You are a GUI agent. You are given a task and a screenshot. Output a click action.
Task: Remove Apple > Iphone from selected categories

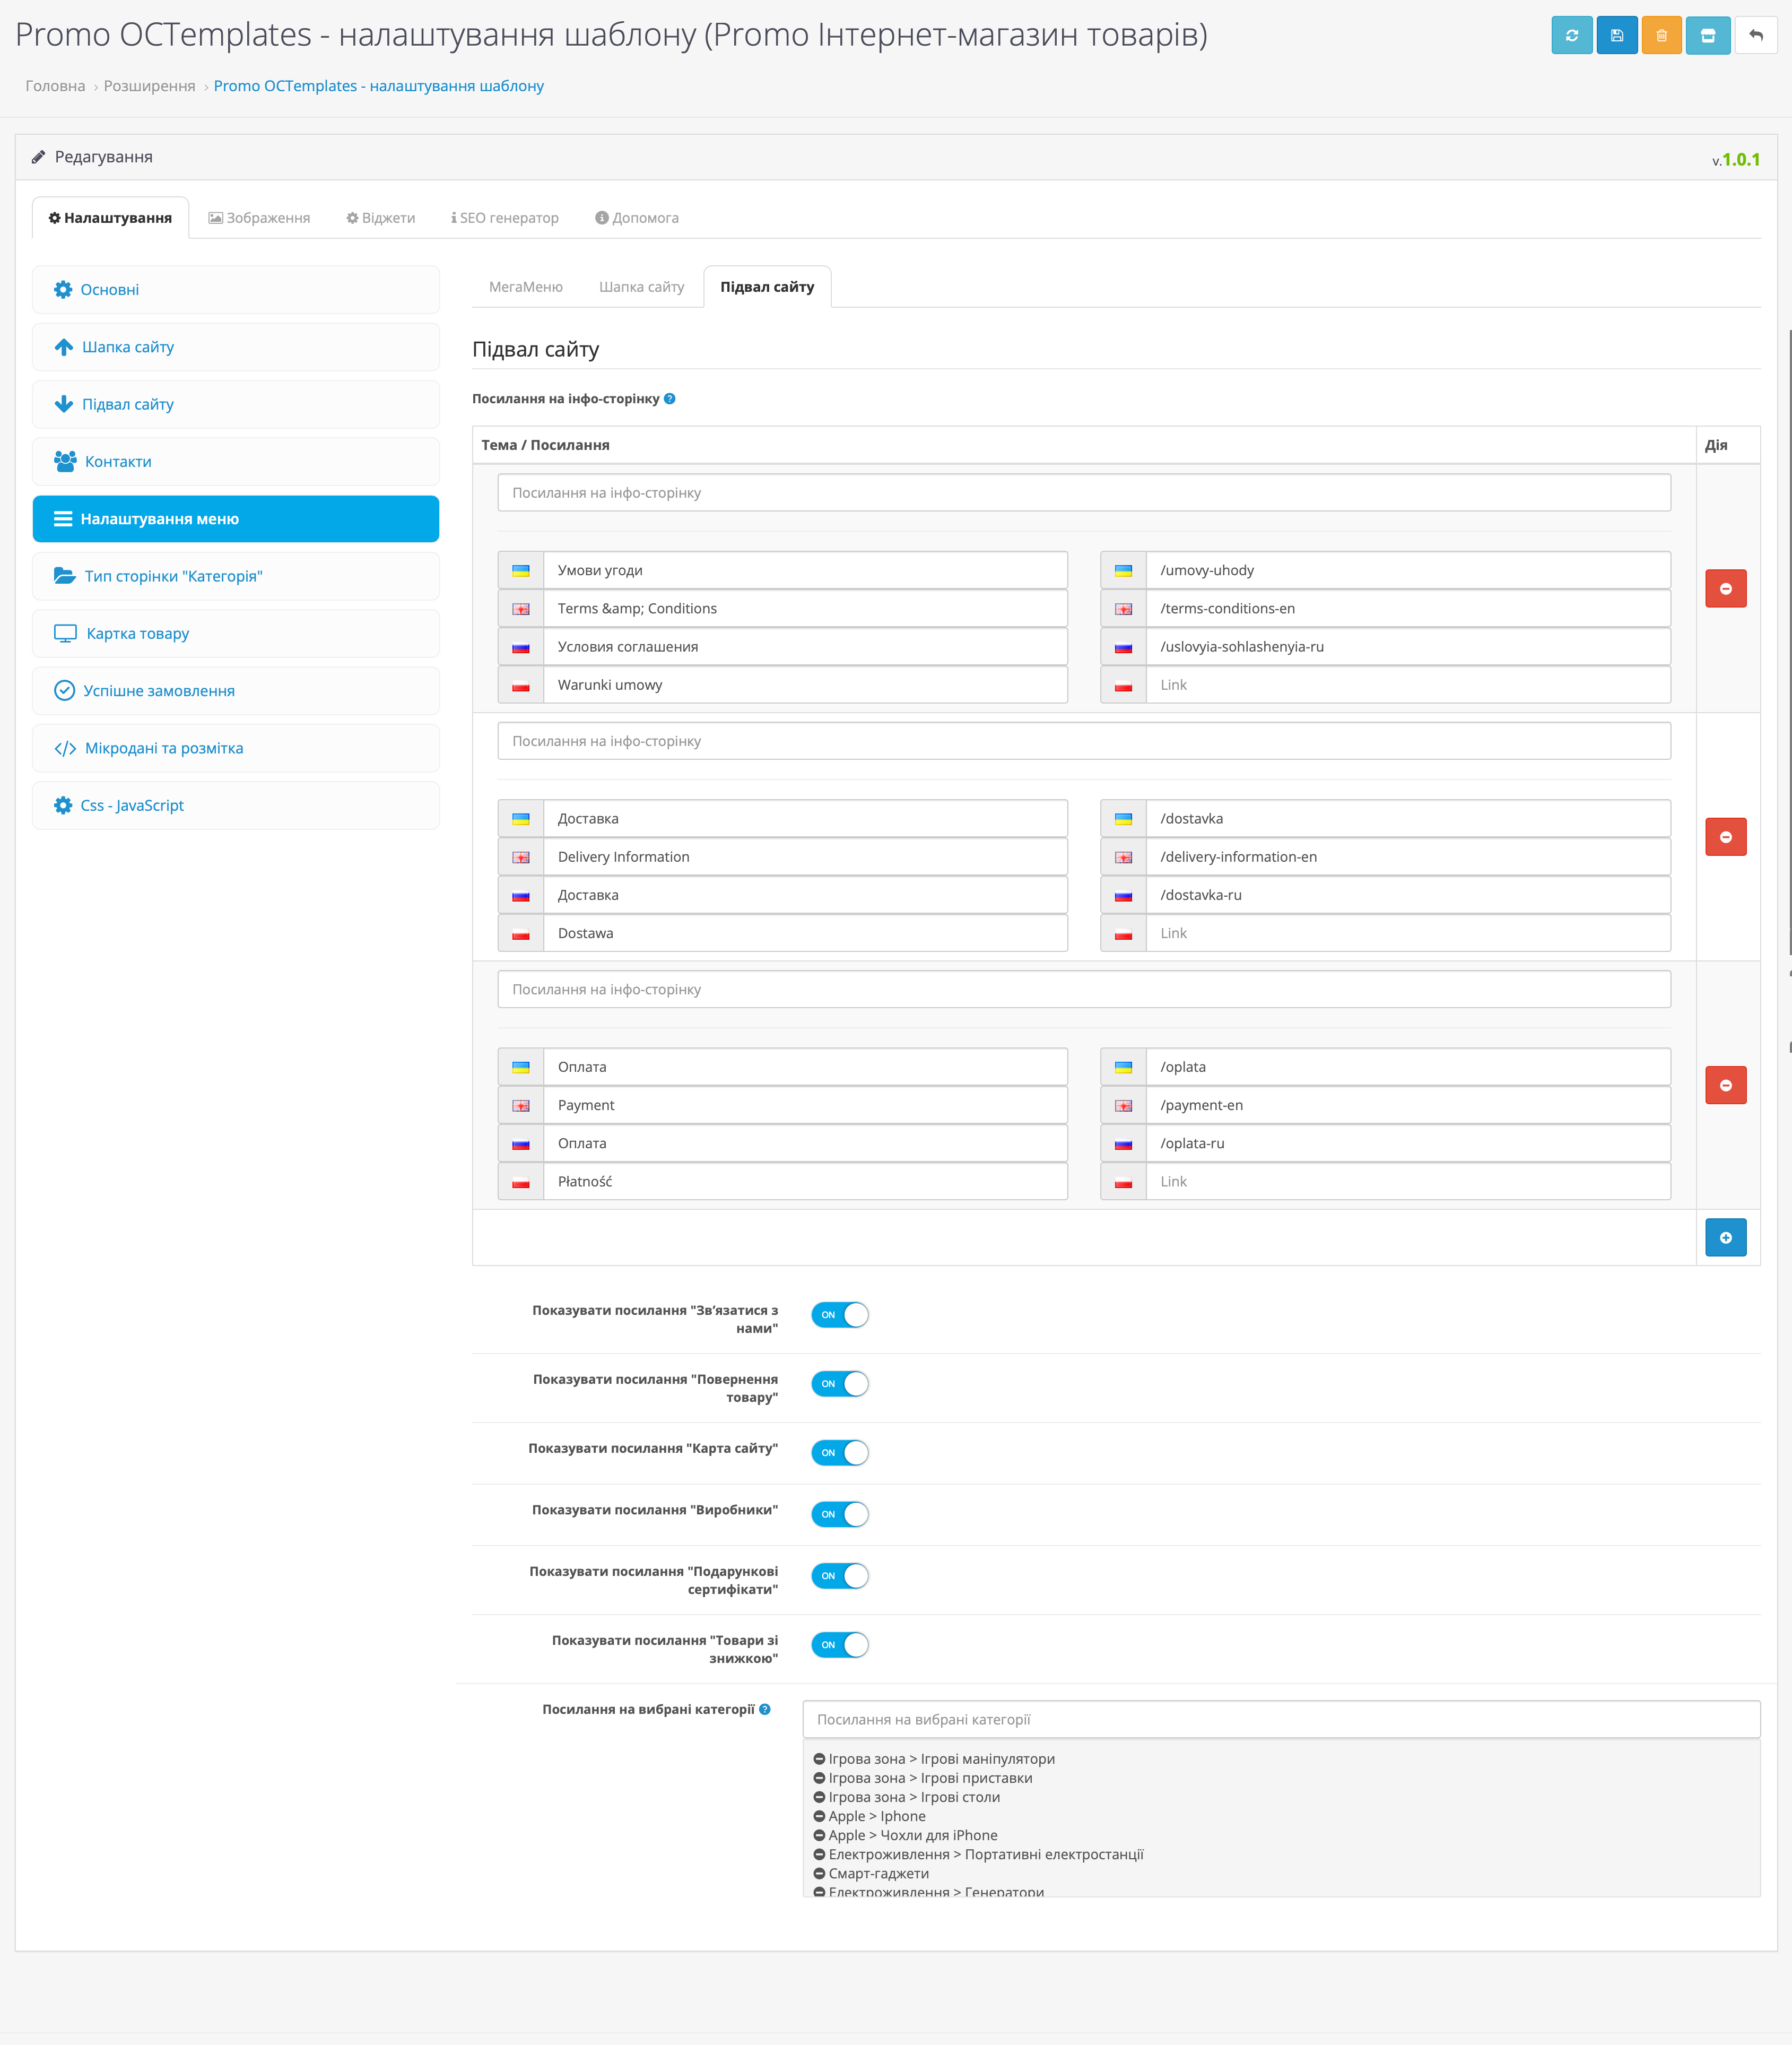(x=819, y=1816)
